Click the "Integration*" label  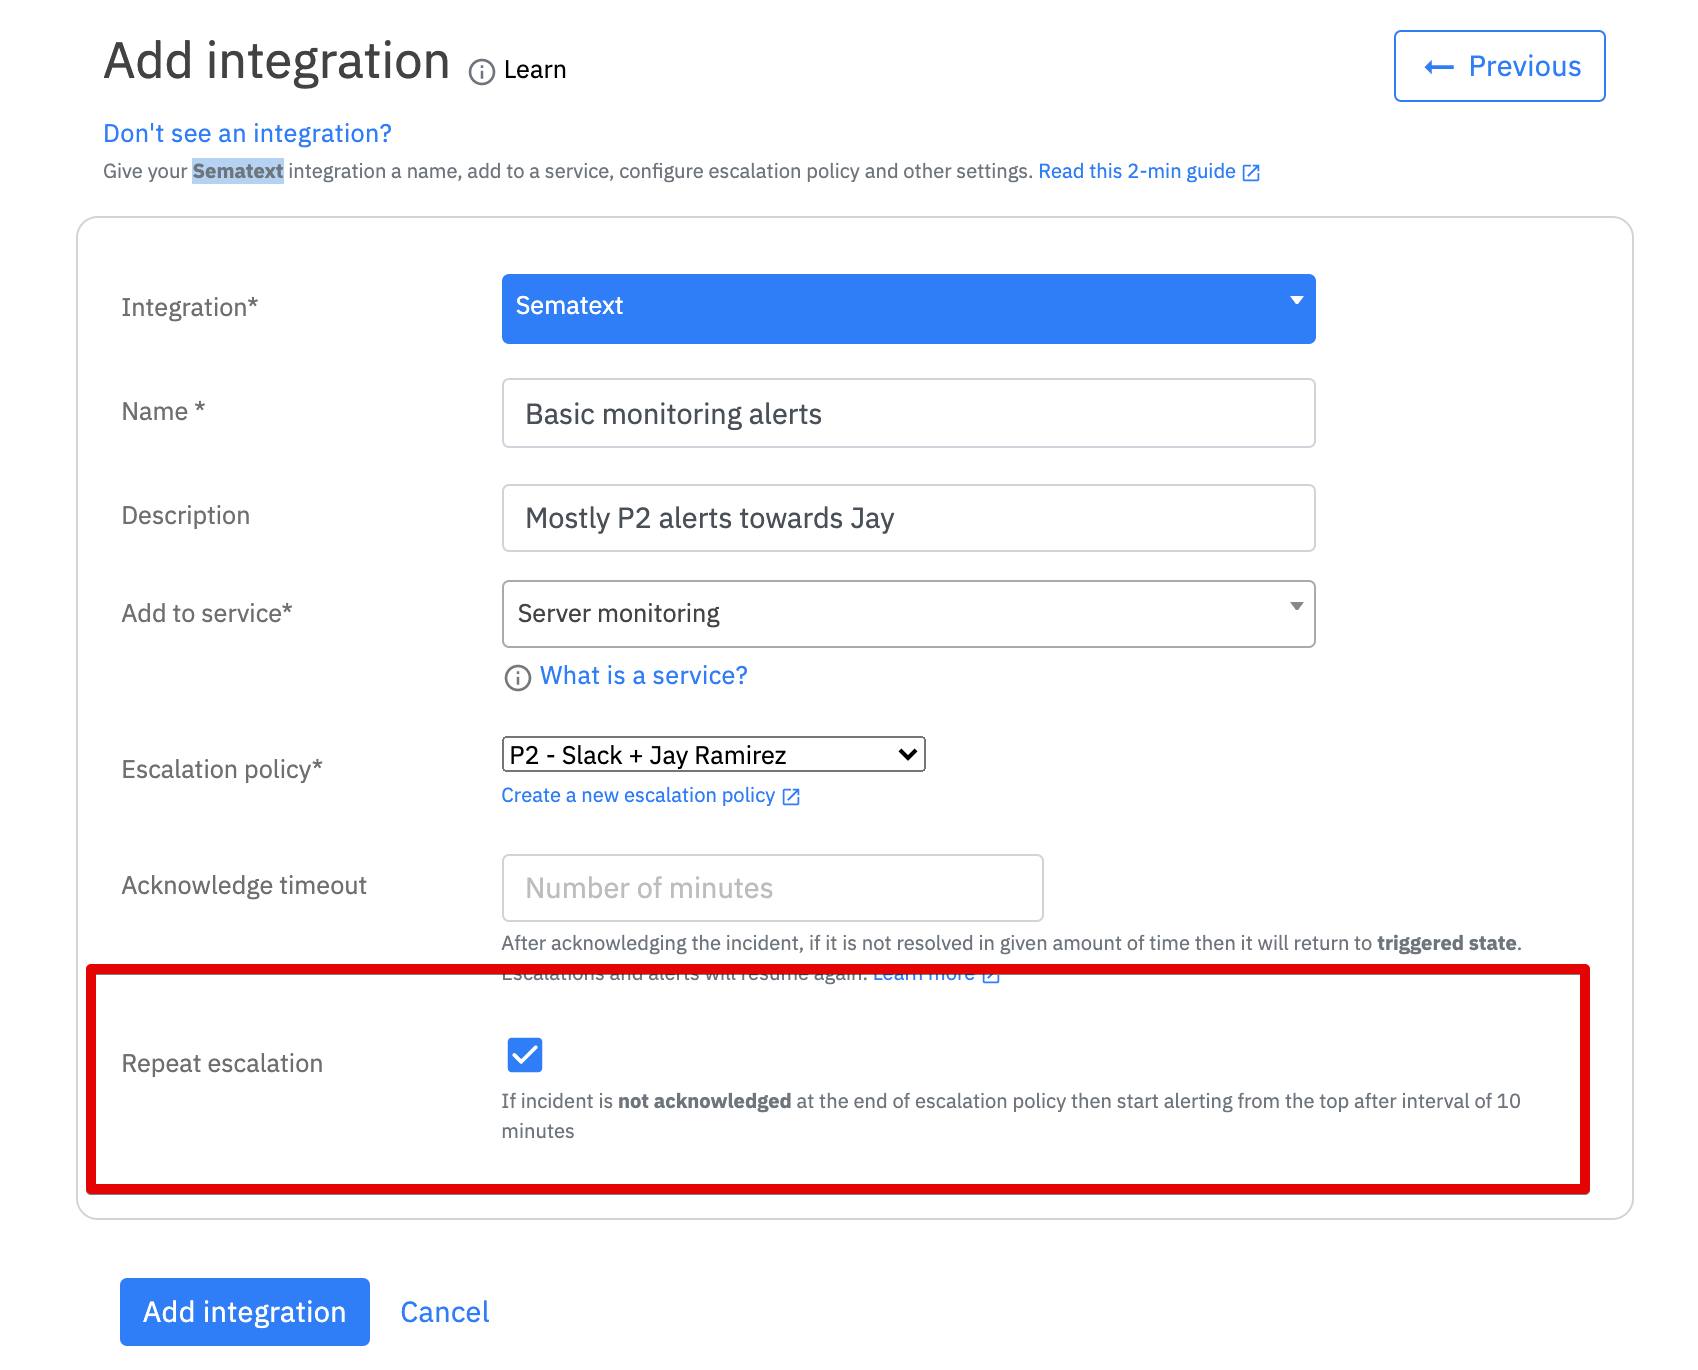pos(190,307)
